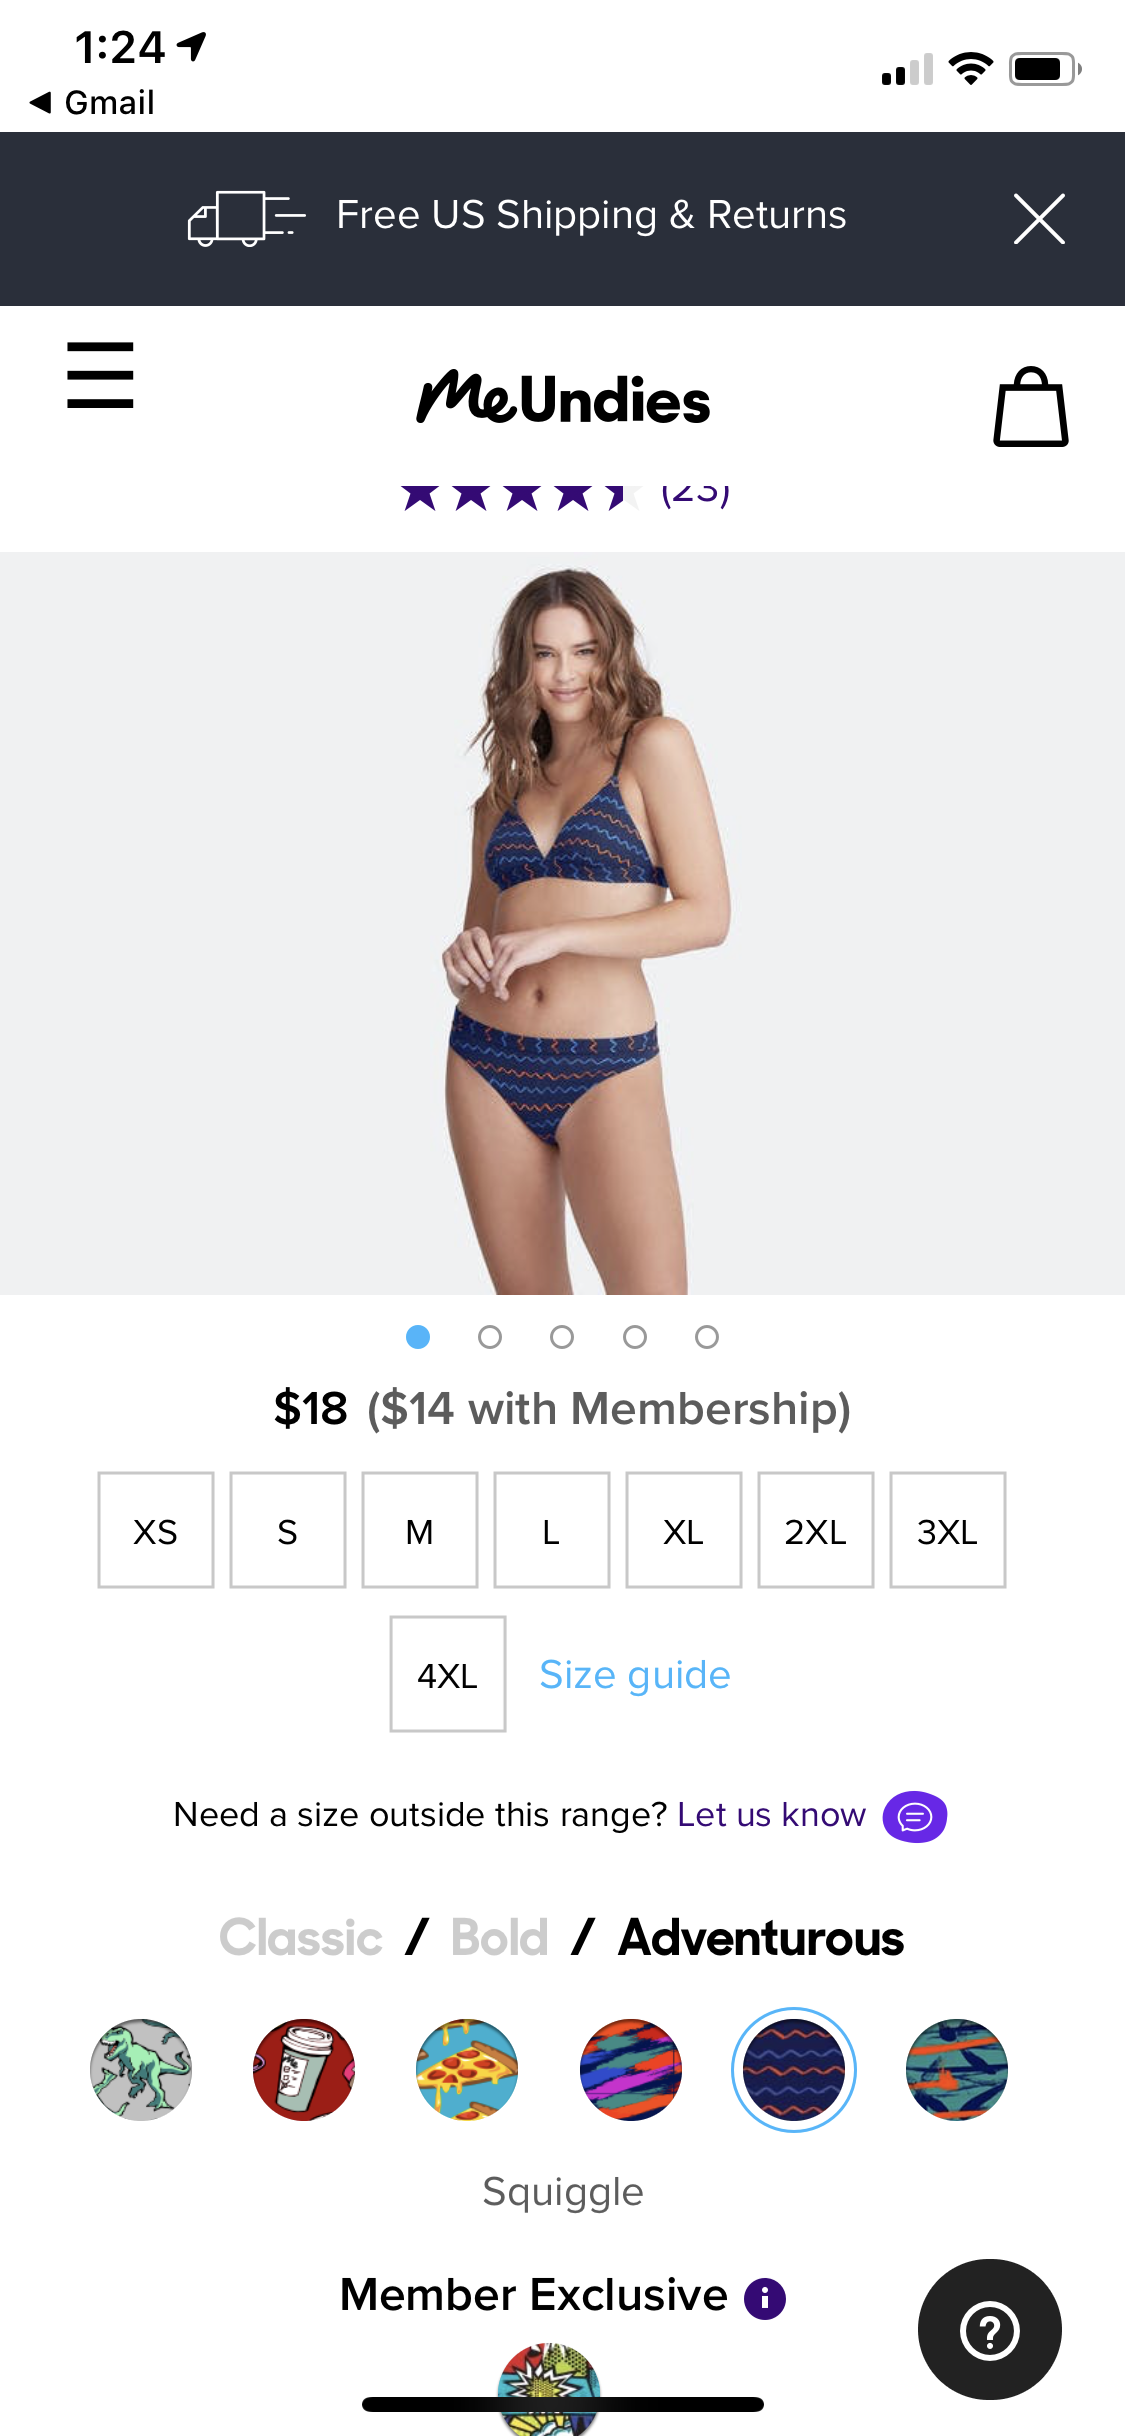This screenshot has height=2436, width=1125.
Task: Tap the Member Exclusive info icon
Action: 765,2298
